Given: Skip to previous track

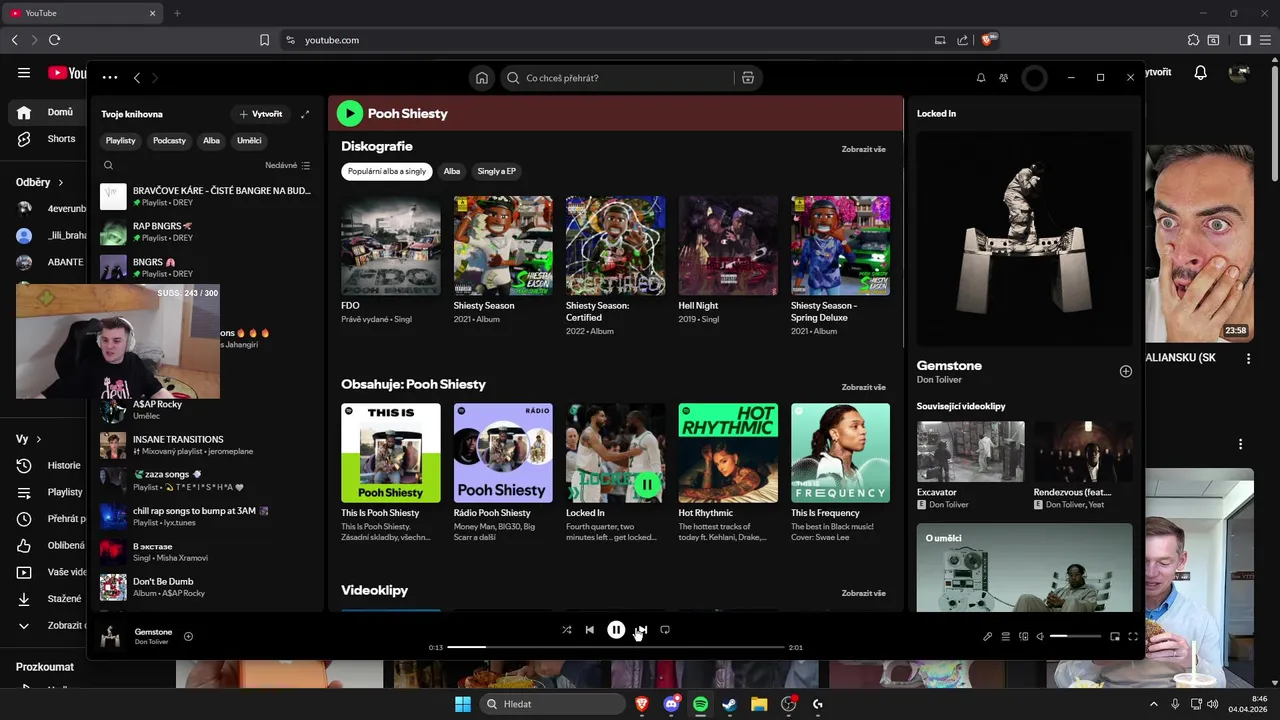Looking at the screenshot, I should tap(590, 630).
